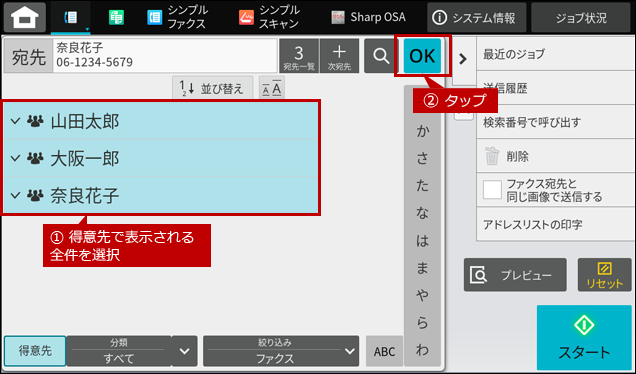Viewport: 636px width, 374px height.
Task: Select アドレスリストの印字
Action: click(555, 224)
